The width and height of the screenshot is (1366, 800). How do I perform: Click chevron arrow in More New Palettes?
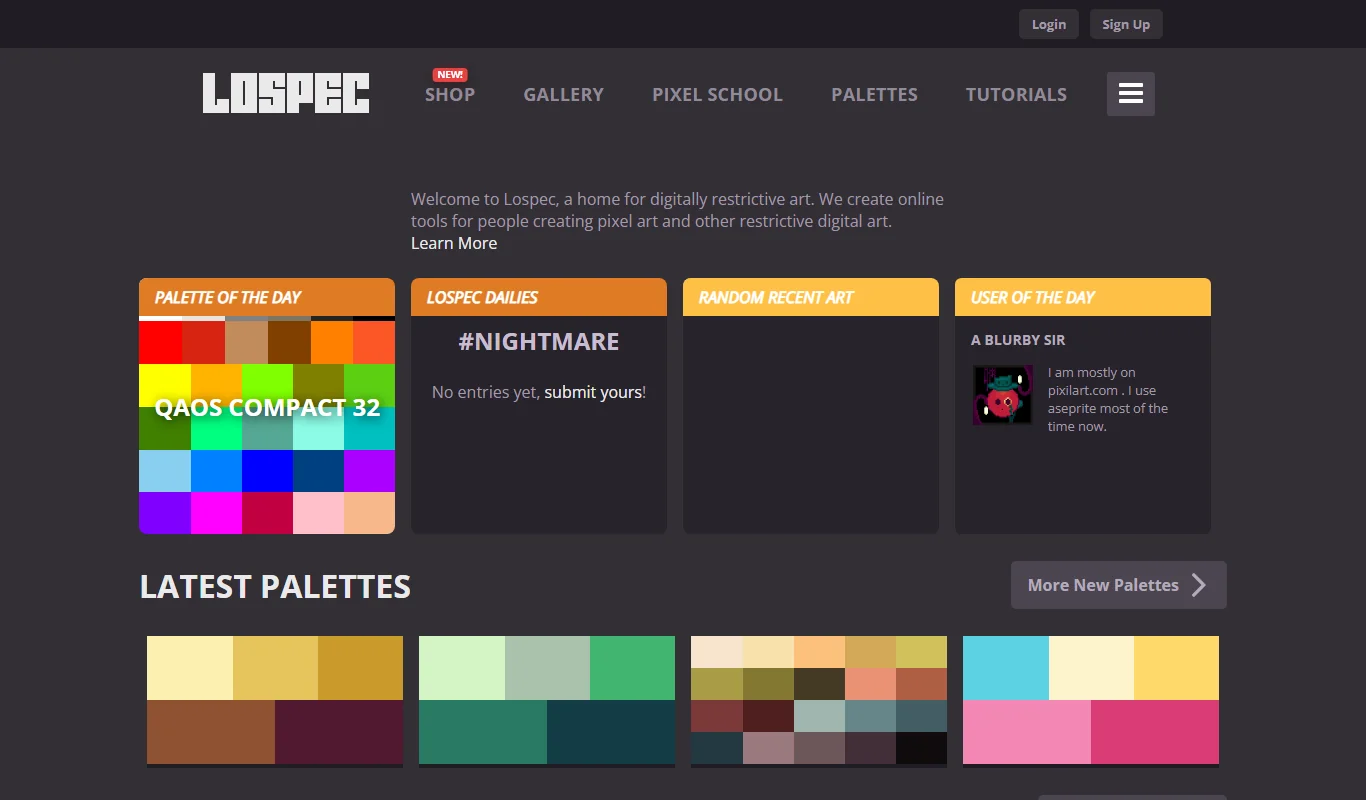(1199, 585)
